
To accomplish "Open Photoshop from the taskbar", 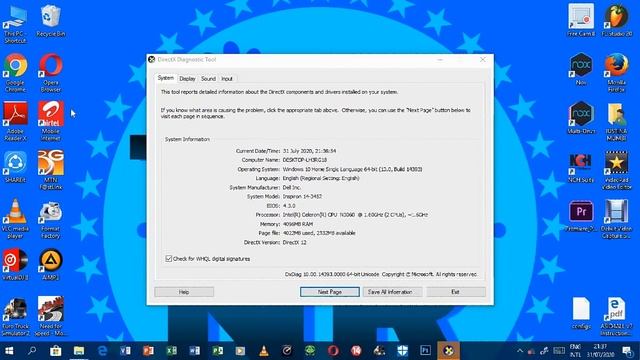I will [x=425, y=351].
